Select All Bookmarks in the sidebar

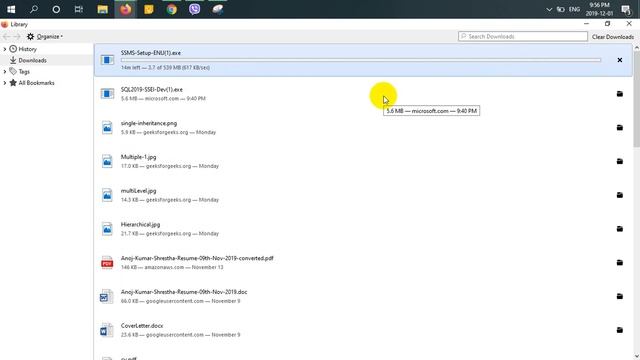click(x=36, y=83)
